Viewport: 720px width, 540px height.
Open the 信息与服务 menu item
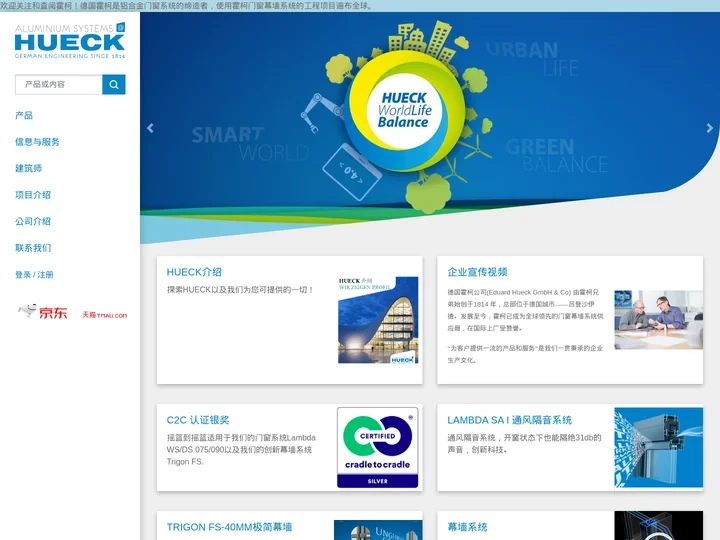click(x=37, y=142)
